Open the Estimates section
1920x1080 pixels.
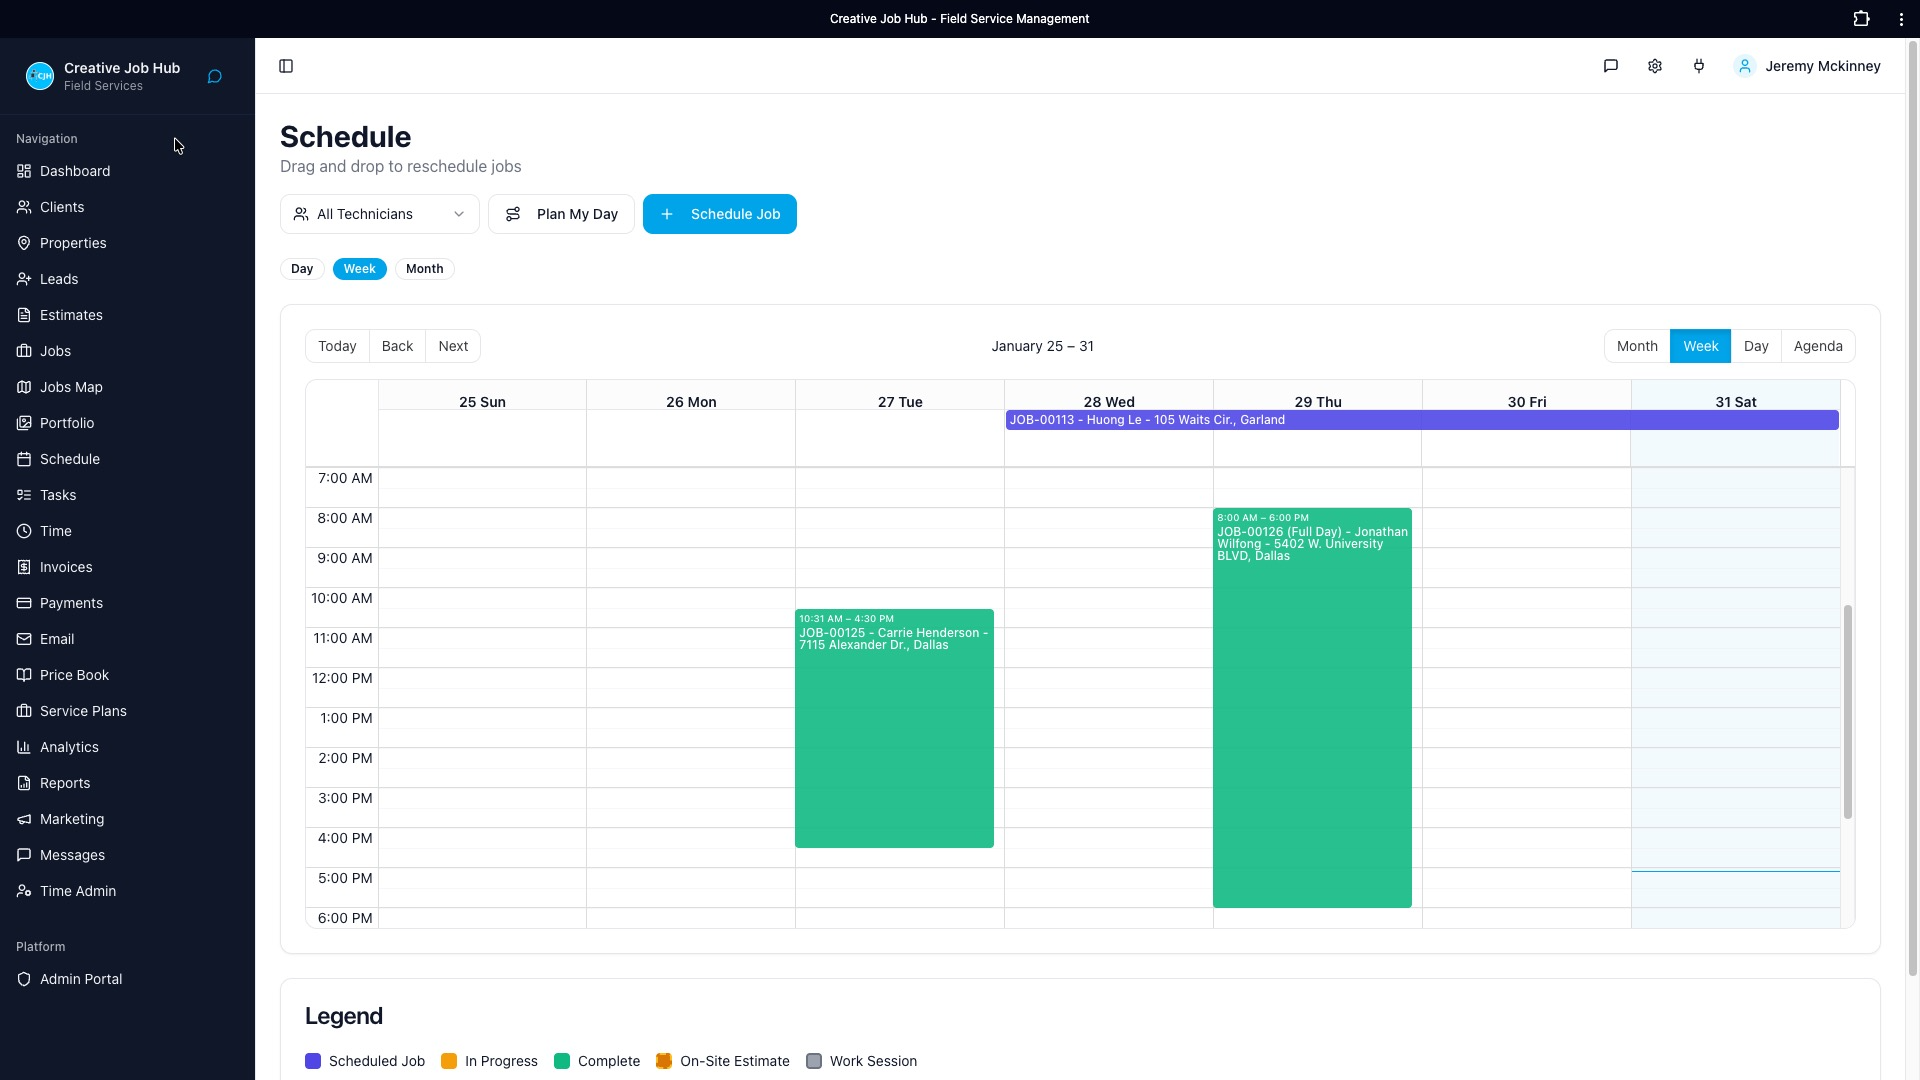click(x=71, y=314)
